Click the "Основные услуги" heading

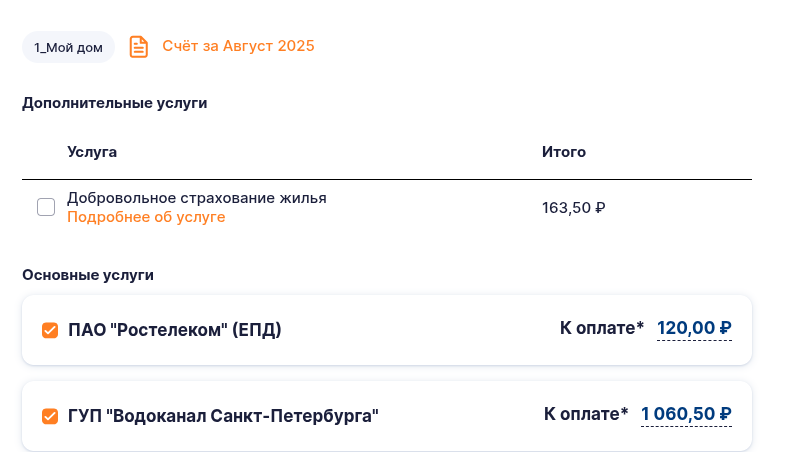point(88,275)
